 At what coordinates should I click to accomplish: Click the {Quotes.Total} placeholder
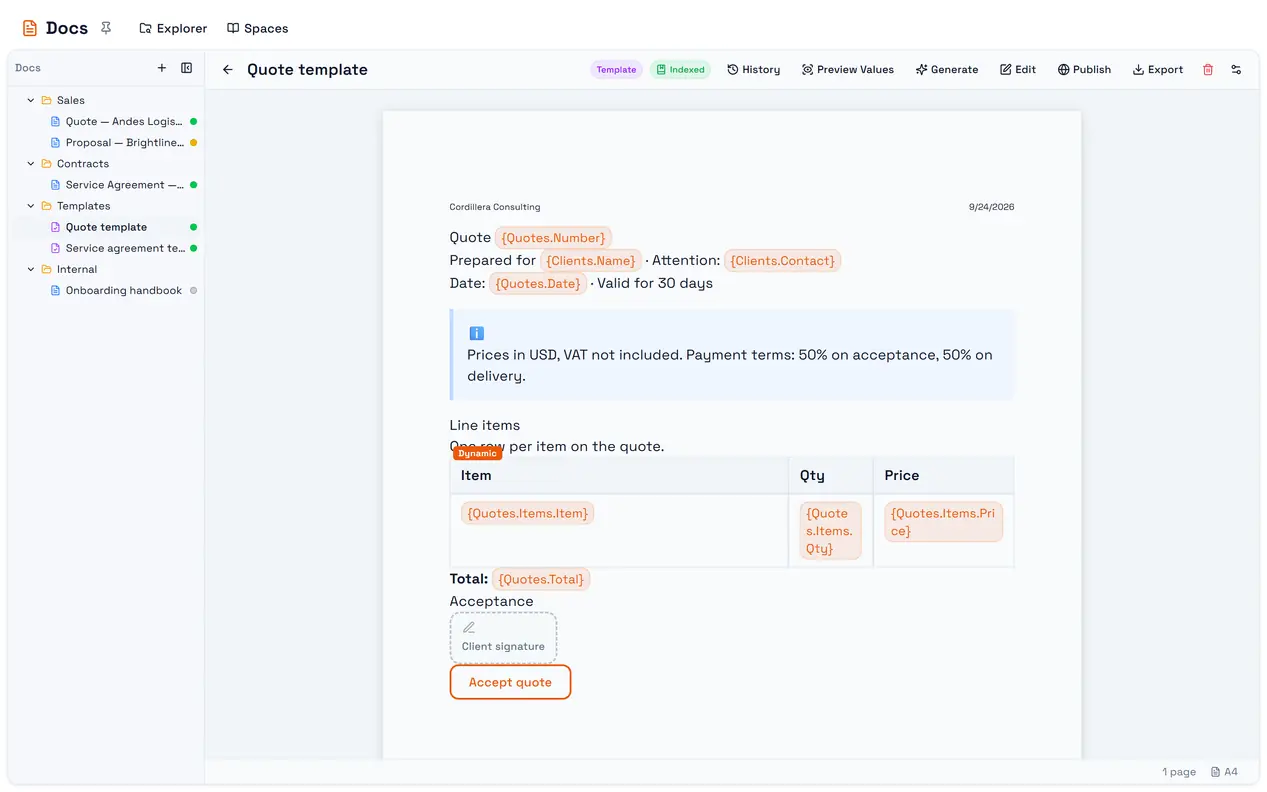click(x=541, y=579)
